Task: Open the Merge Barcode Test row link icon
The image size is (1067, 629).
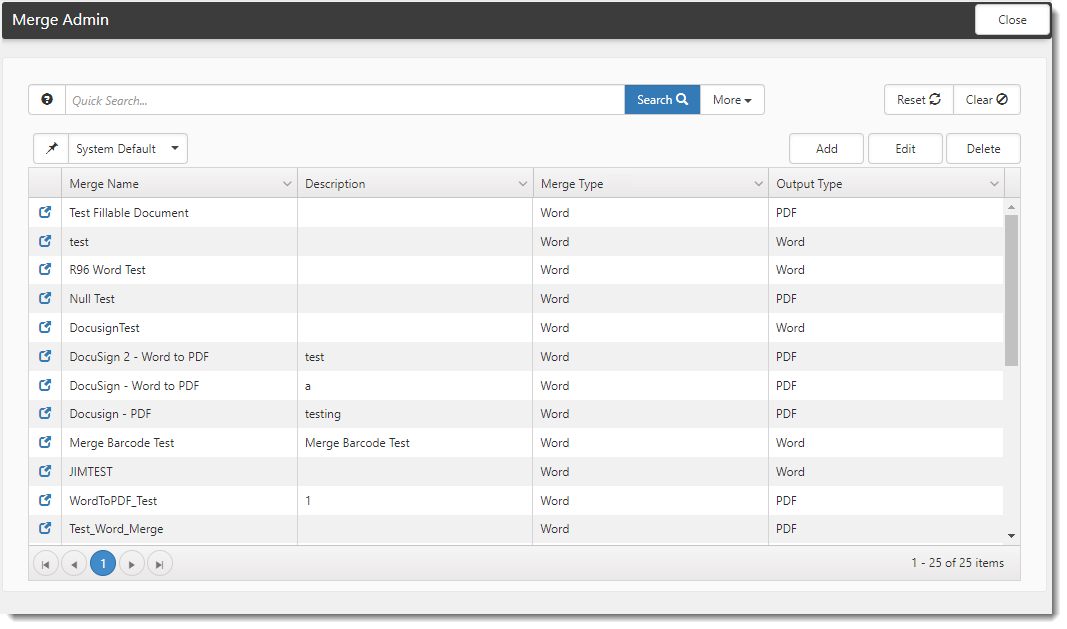Action: coord(45,443)
